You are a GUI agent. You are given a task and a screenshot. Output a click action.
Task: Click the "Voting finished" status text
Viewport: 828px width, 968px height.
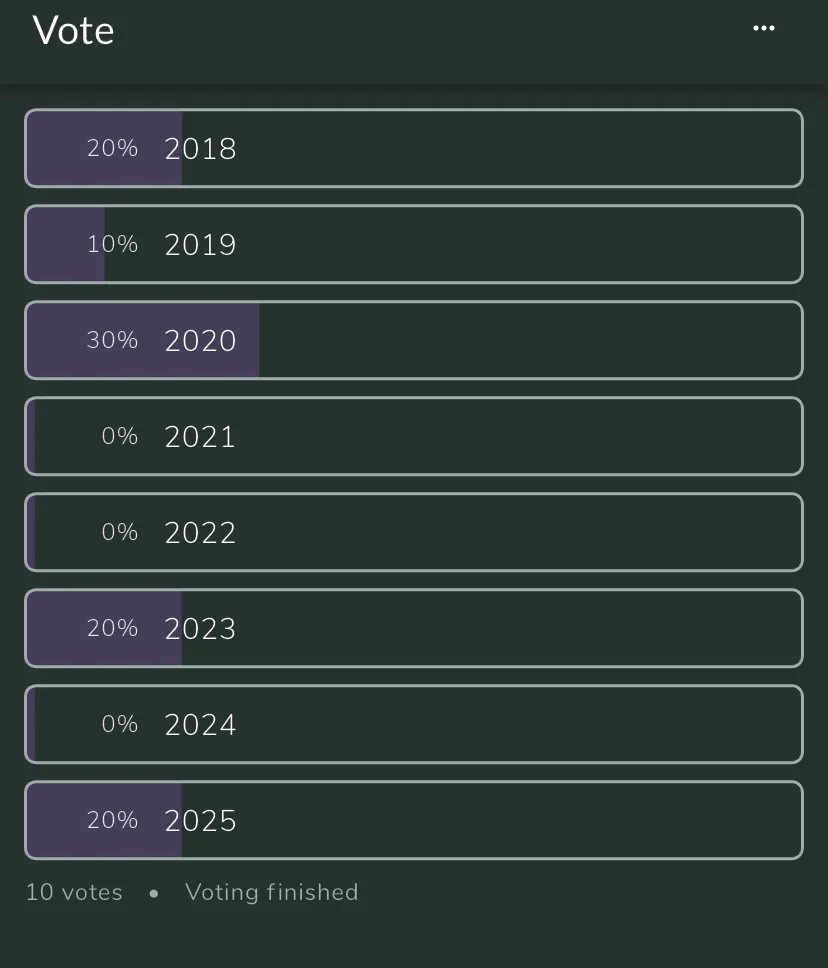271,892
